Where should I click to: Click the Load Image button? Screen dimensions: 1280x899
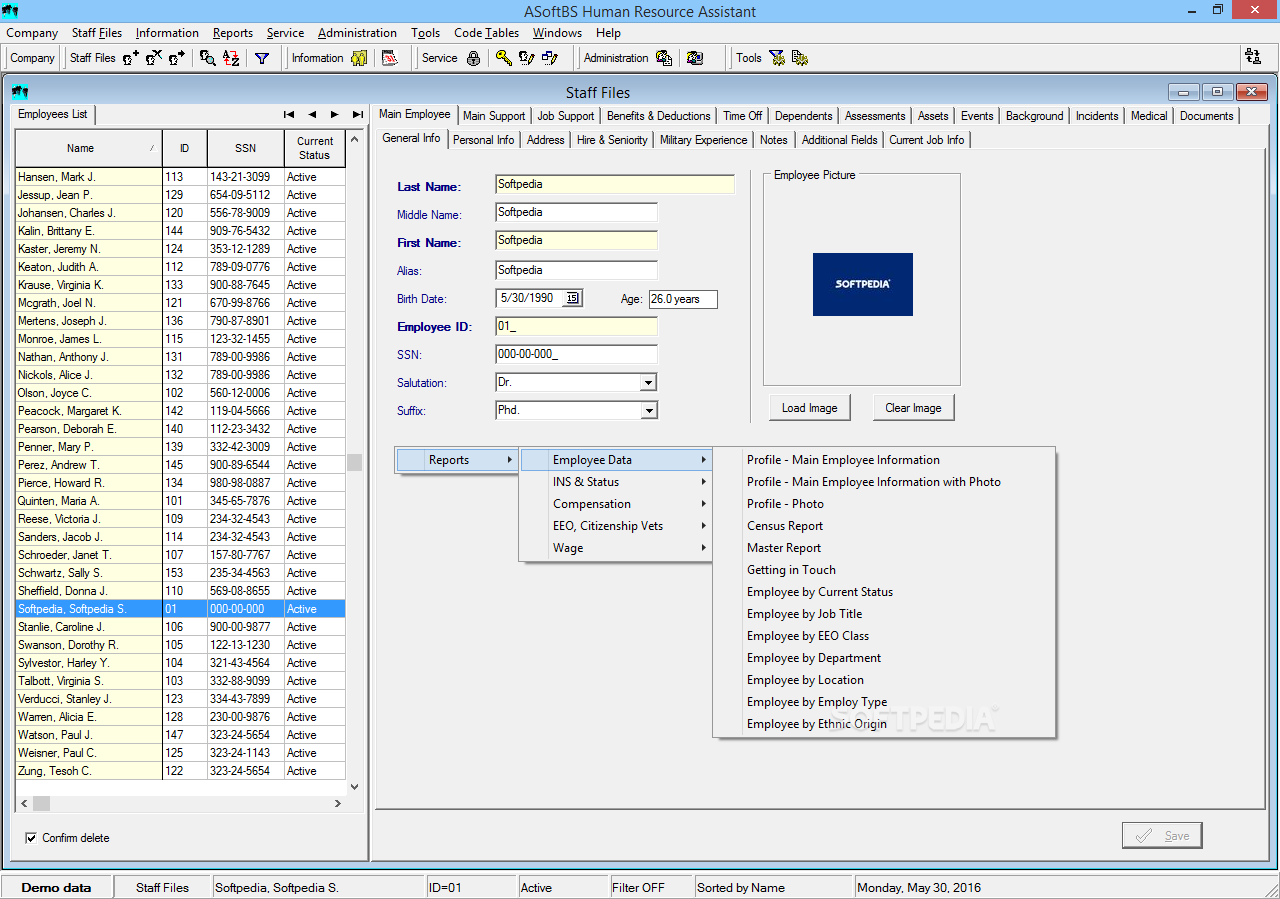point(810,408)
